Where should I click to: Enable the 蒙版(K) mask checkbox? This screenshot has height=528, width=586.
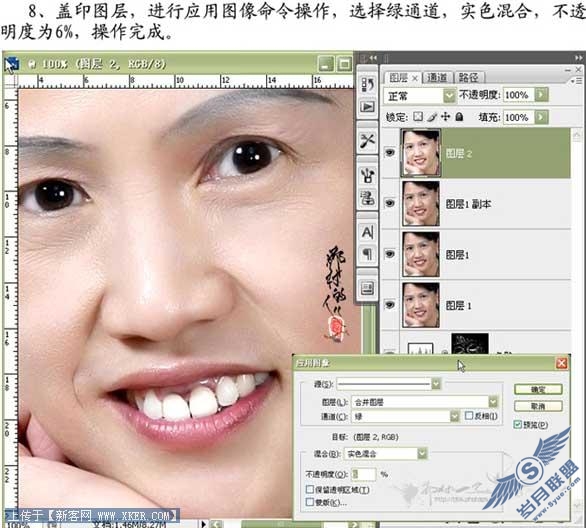click(x=309, y=502)
